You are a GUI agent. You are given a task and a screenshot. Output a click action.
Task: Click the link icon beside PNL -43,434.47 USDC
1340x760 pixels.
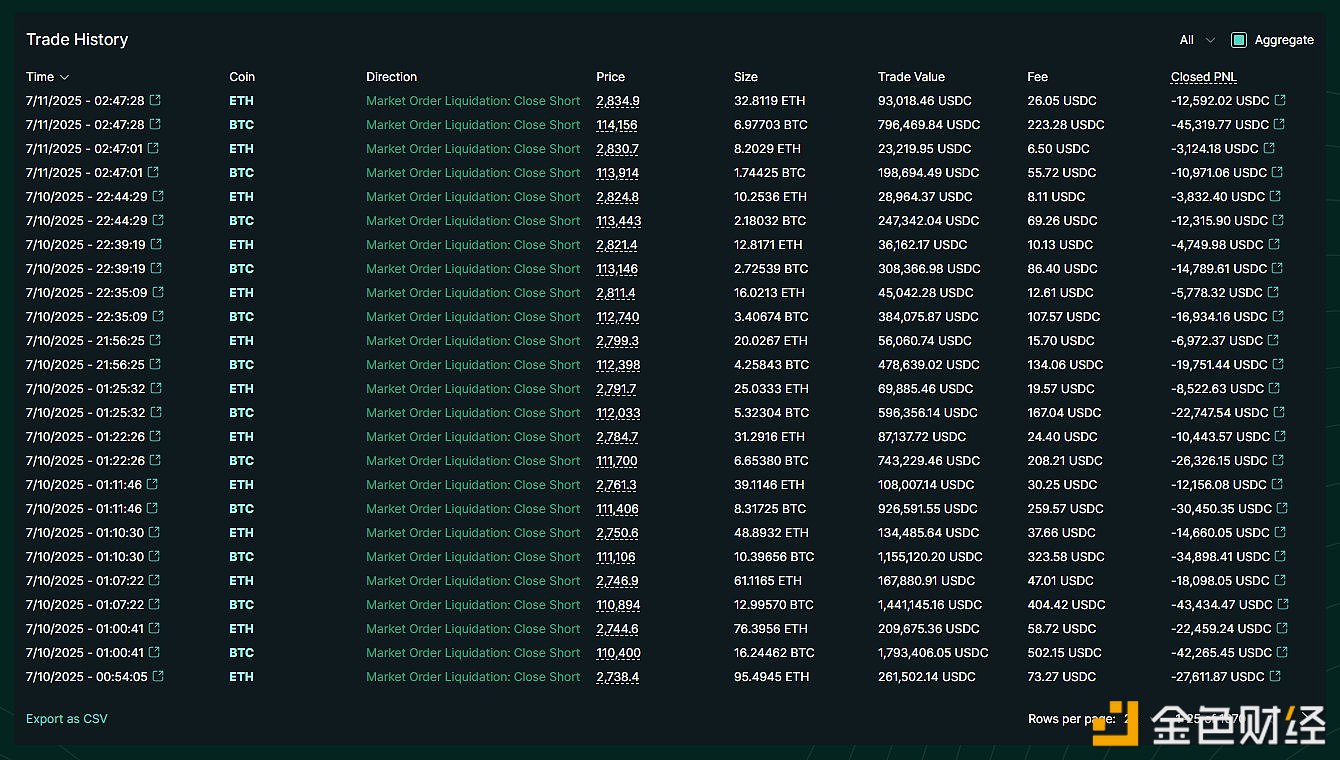1283,605
